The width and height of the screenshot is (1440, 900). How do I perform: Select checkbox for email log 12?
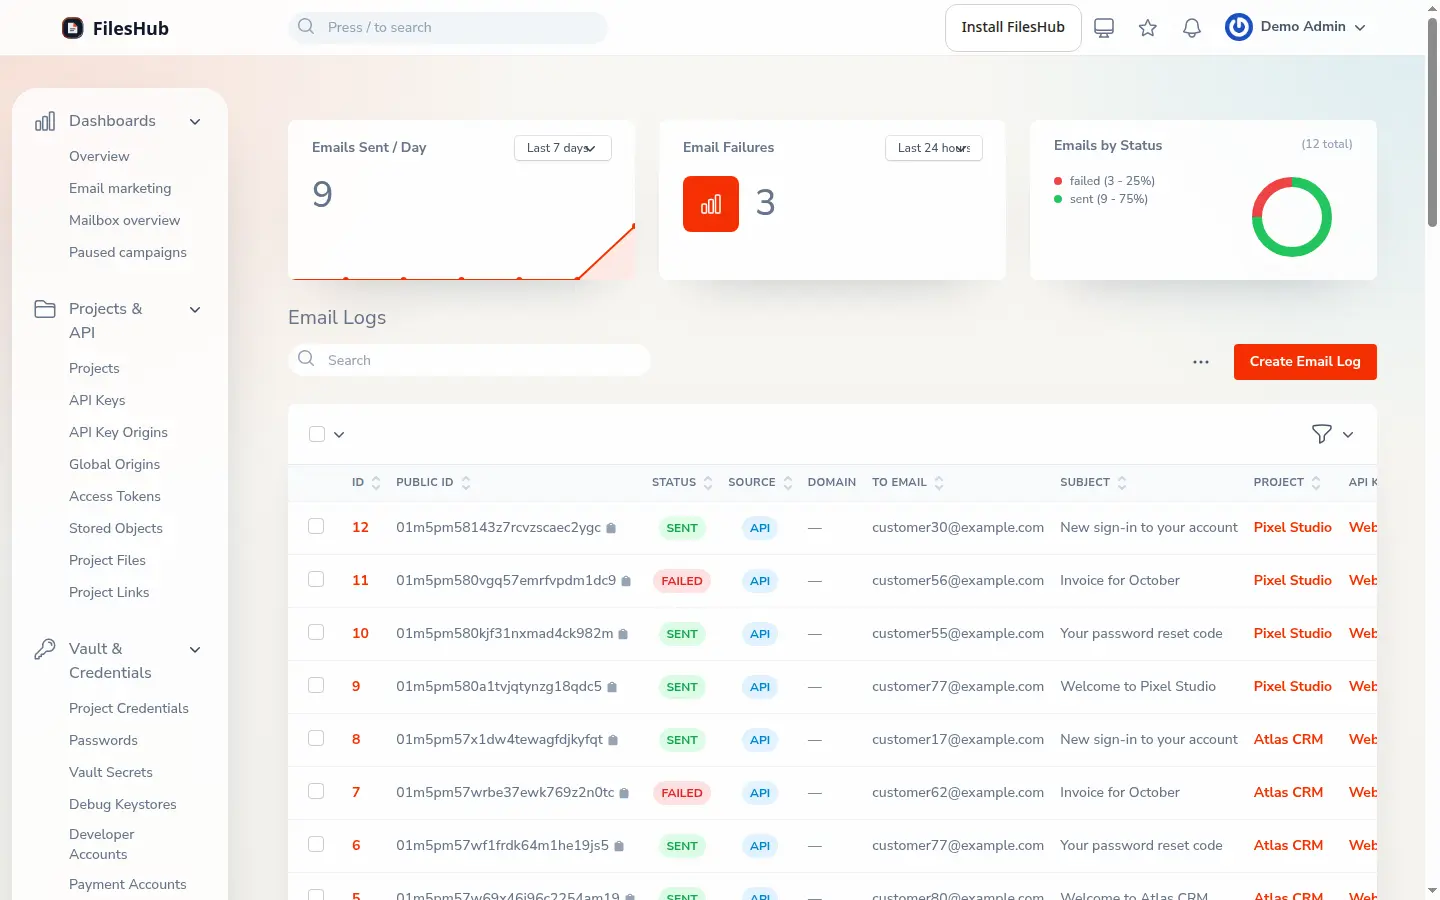point(316,526)
